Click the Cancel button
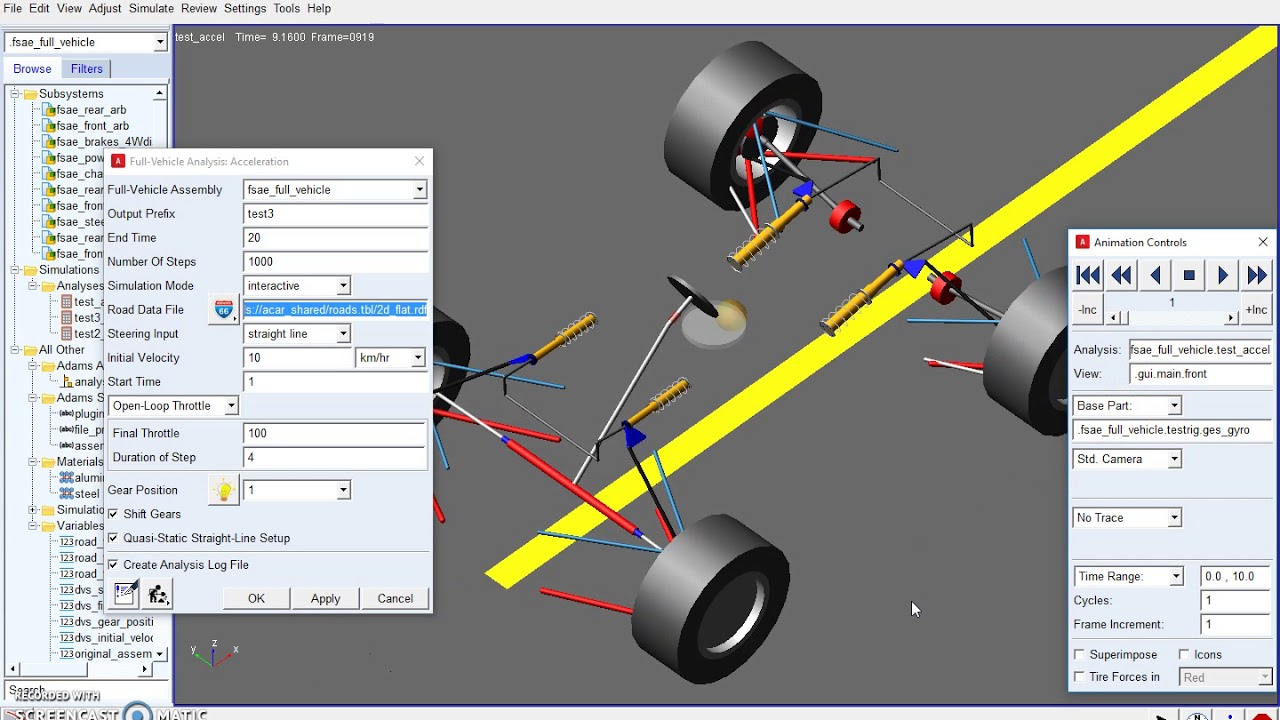1280x720 pixels. pyautogui.click(x=395, y=599)
